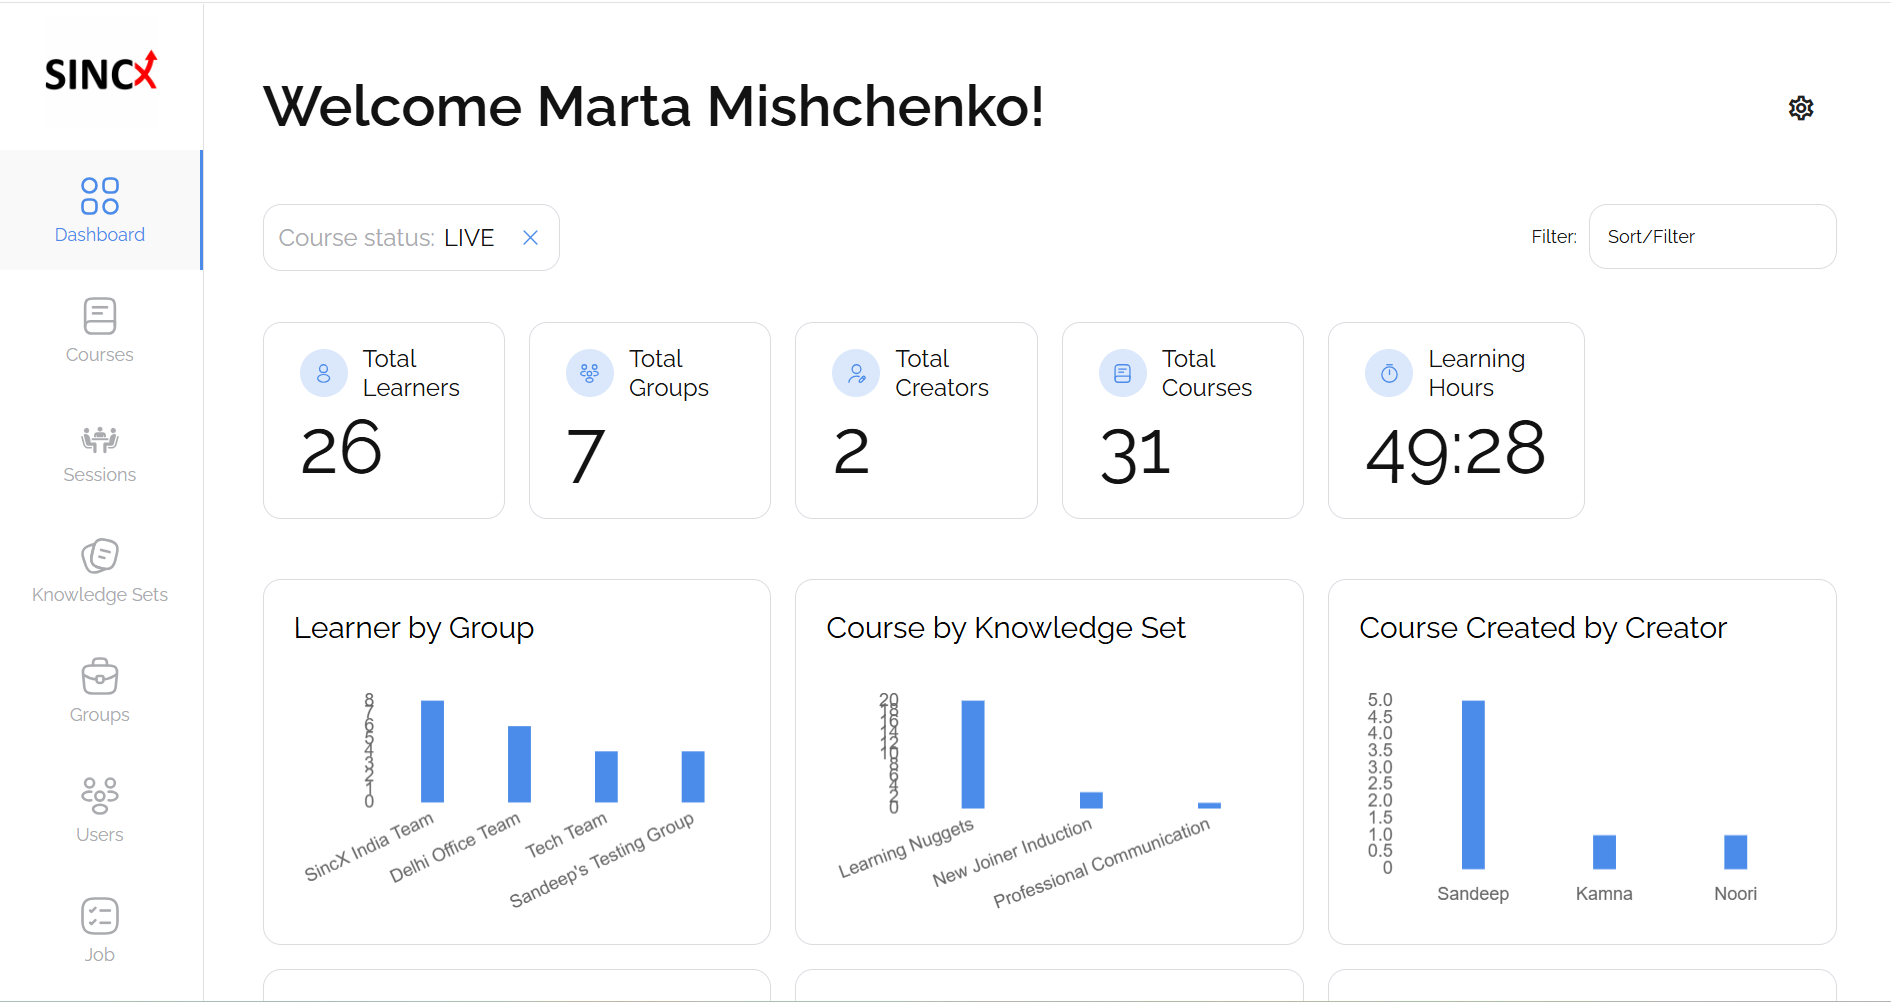The image size is (1891, 1002).
Task: Select the Total Courses card
Action: coord(1182,420)
